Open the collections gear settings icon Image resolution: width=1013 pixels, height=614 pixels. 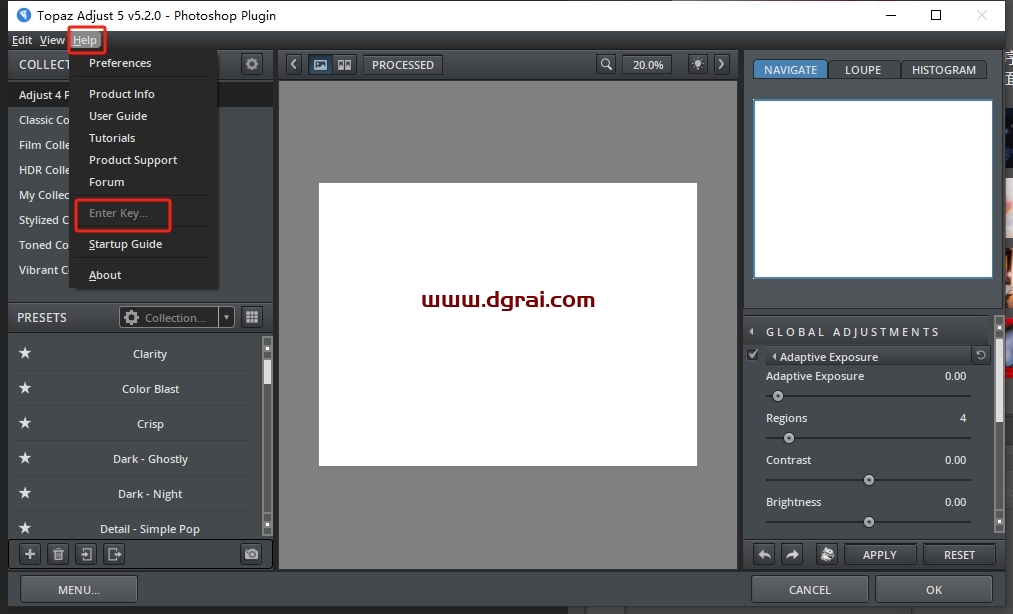[252, 64]
